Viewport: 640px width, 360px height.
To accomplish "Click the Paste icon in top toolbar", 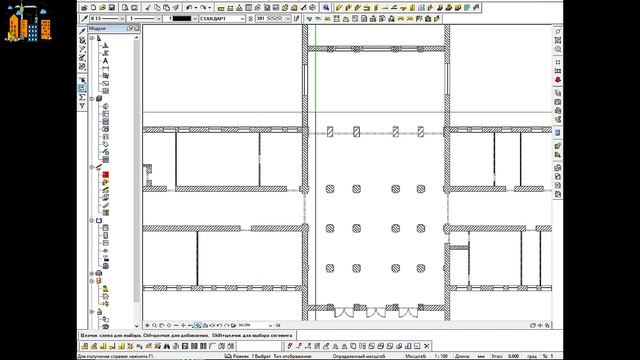I will pyautogui.click(x=167, y=7).
